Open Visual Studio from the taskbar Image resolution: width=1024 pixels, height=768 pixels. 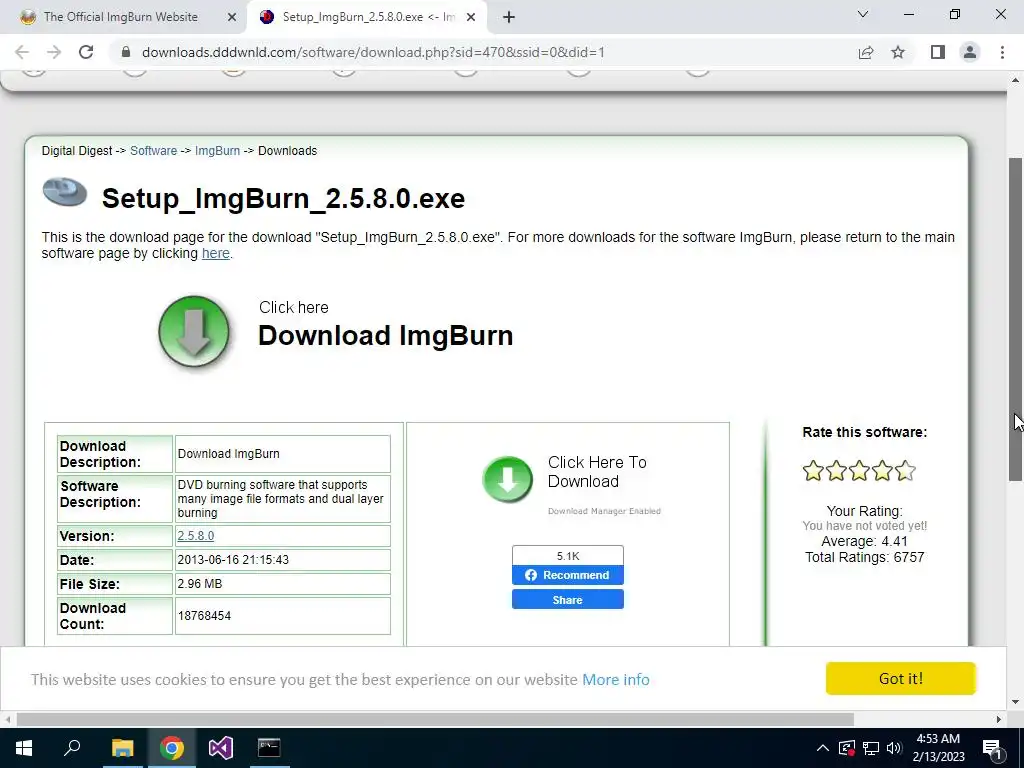(x=221, y=748)
